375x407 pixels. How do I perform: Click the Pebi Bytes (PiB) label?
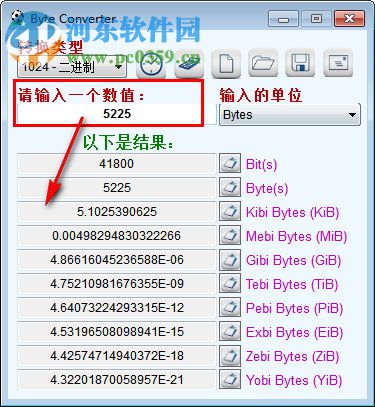[x=294, y=309]
